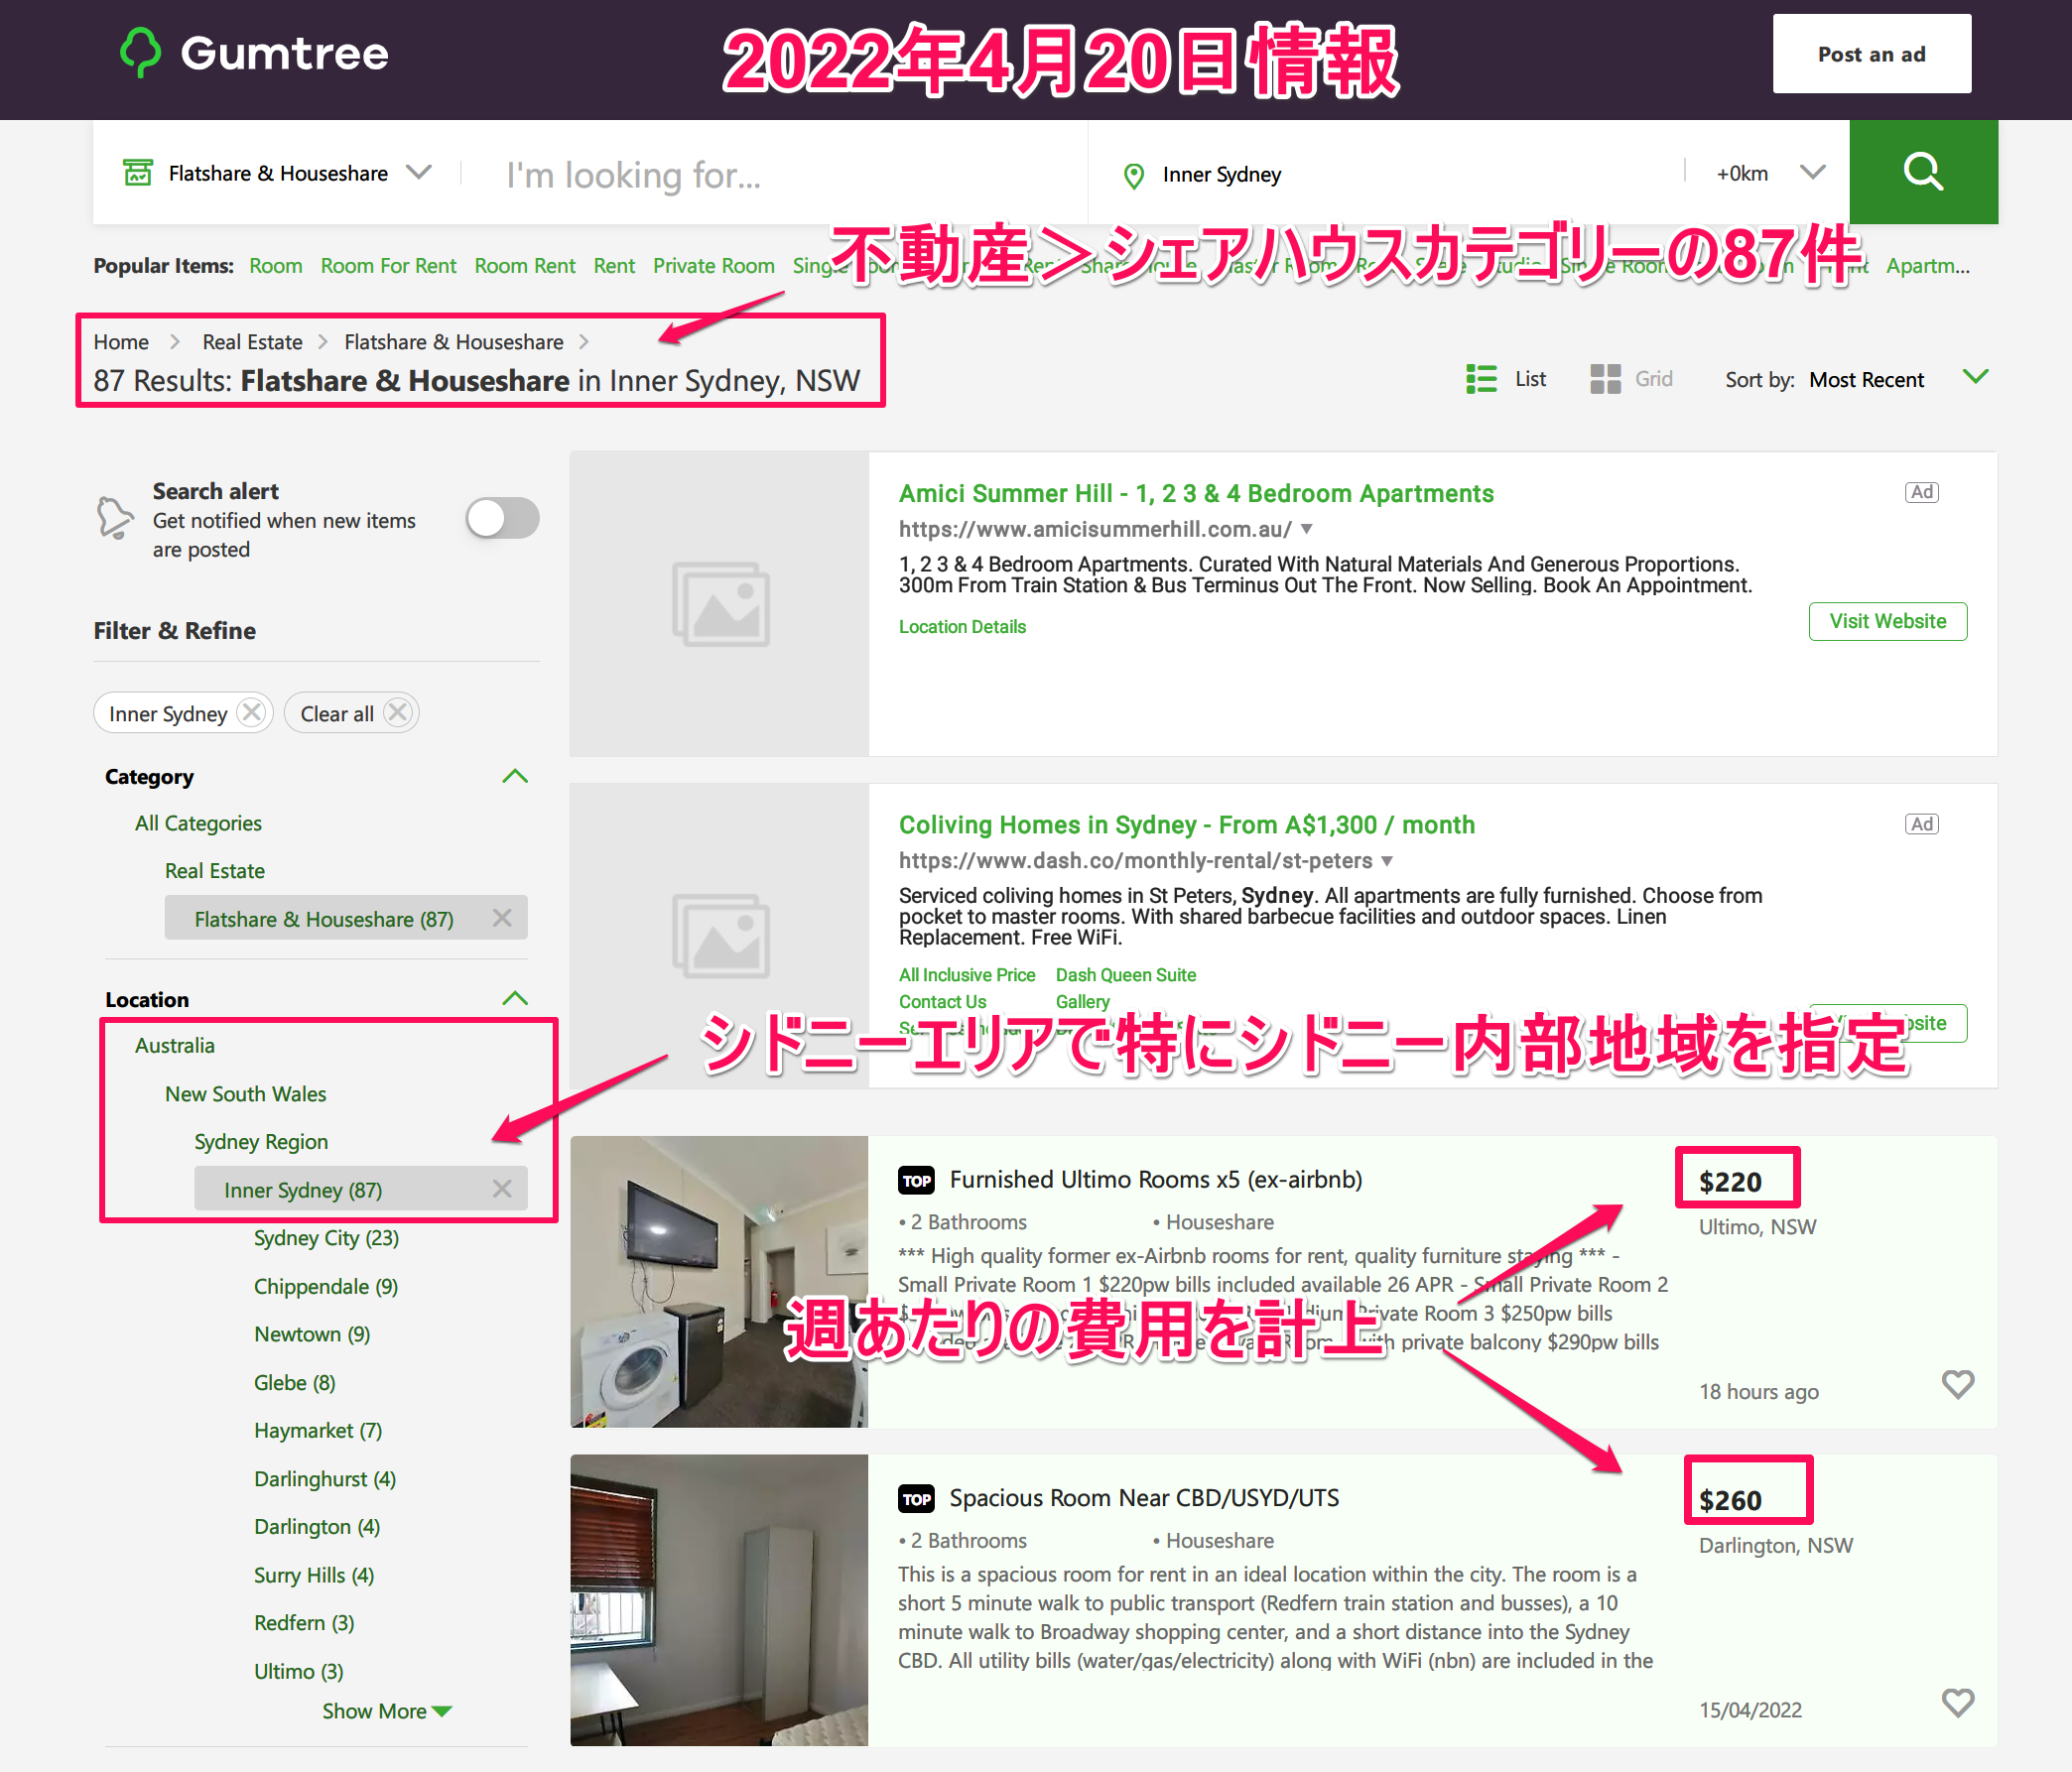Switch to Grid view
Screen dimensions: 2072x1772
point(1631,379)
